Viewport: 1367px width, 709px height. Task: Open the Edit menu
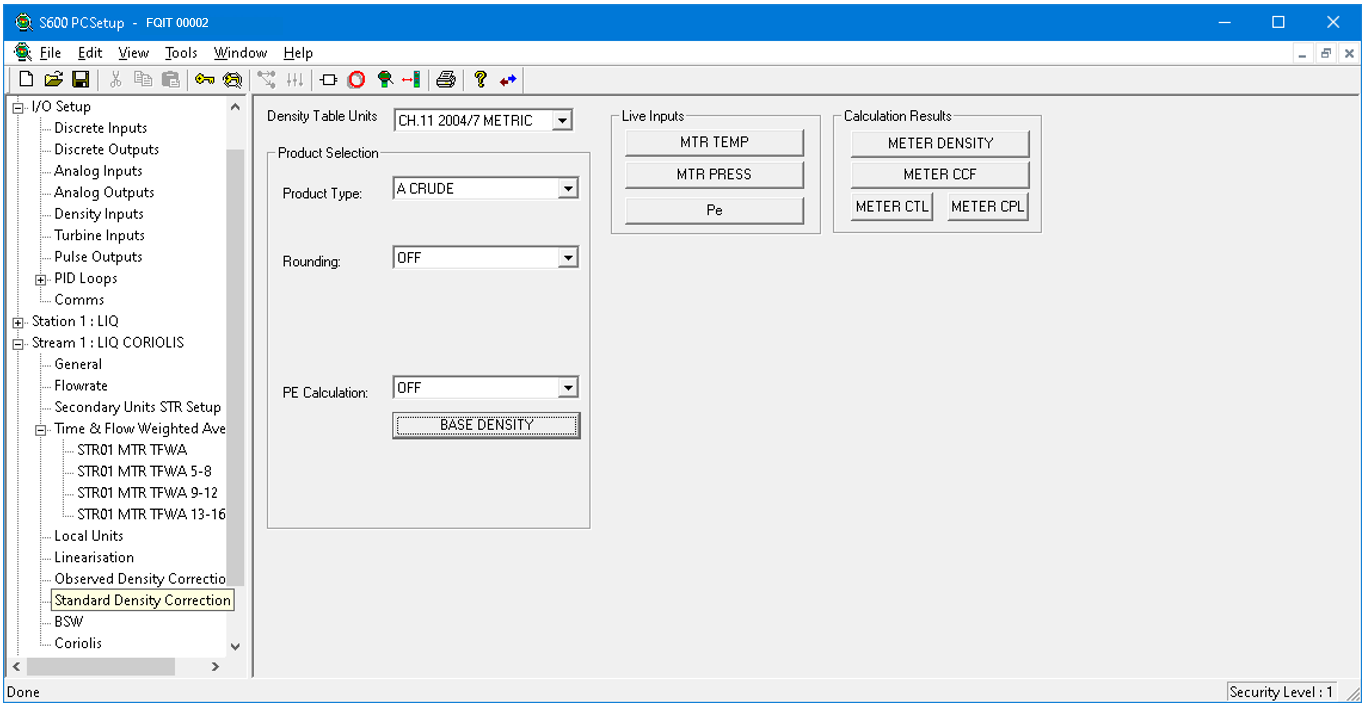pos(90,53)
